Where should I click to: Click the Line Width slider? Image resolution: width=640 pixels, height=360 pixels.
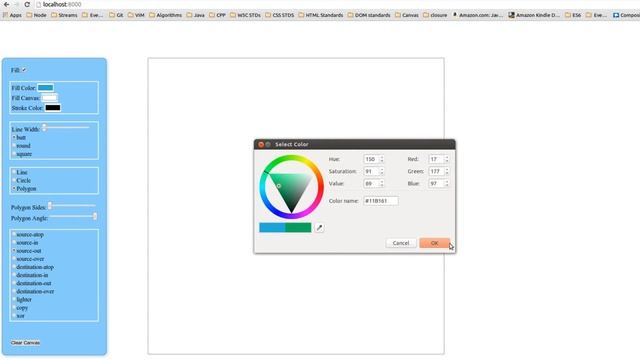click(65, 127)
